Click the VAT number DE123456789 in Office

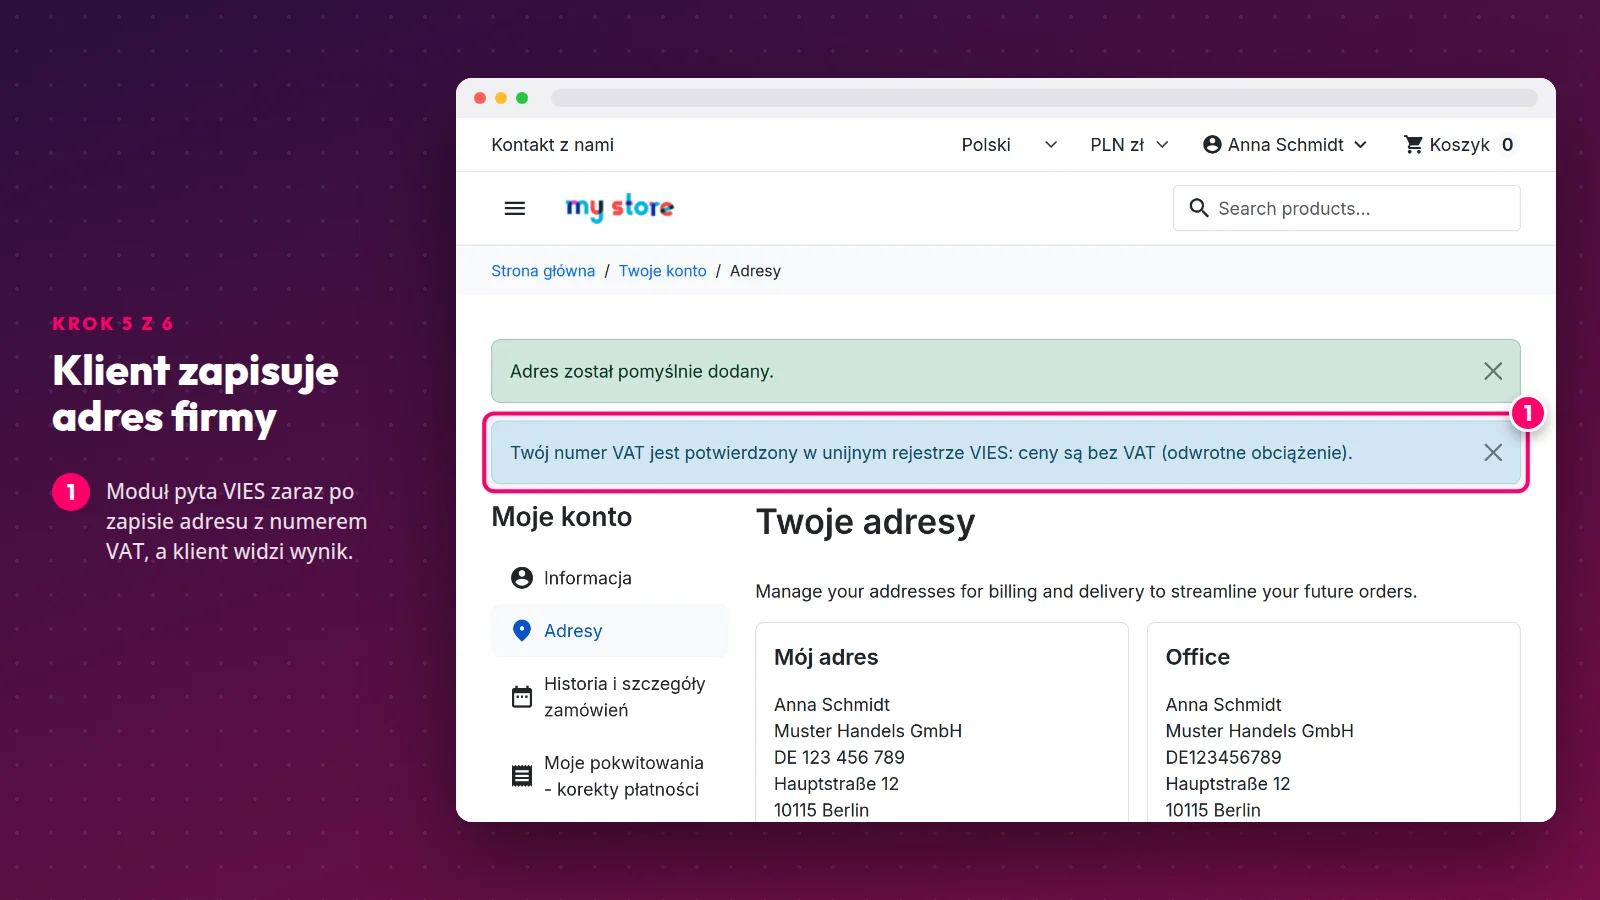pyautogui.click(x=1223, y=758)
